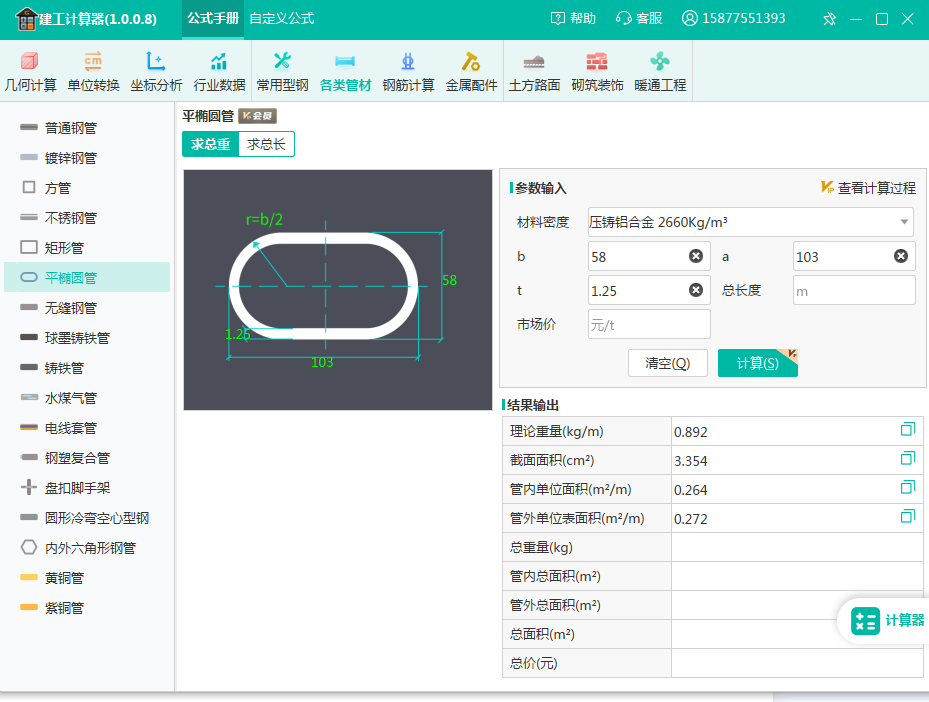Screen dimensions: 929x702
Task: Open 金属配件 metal fittings tool
Action: 471,72
